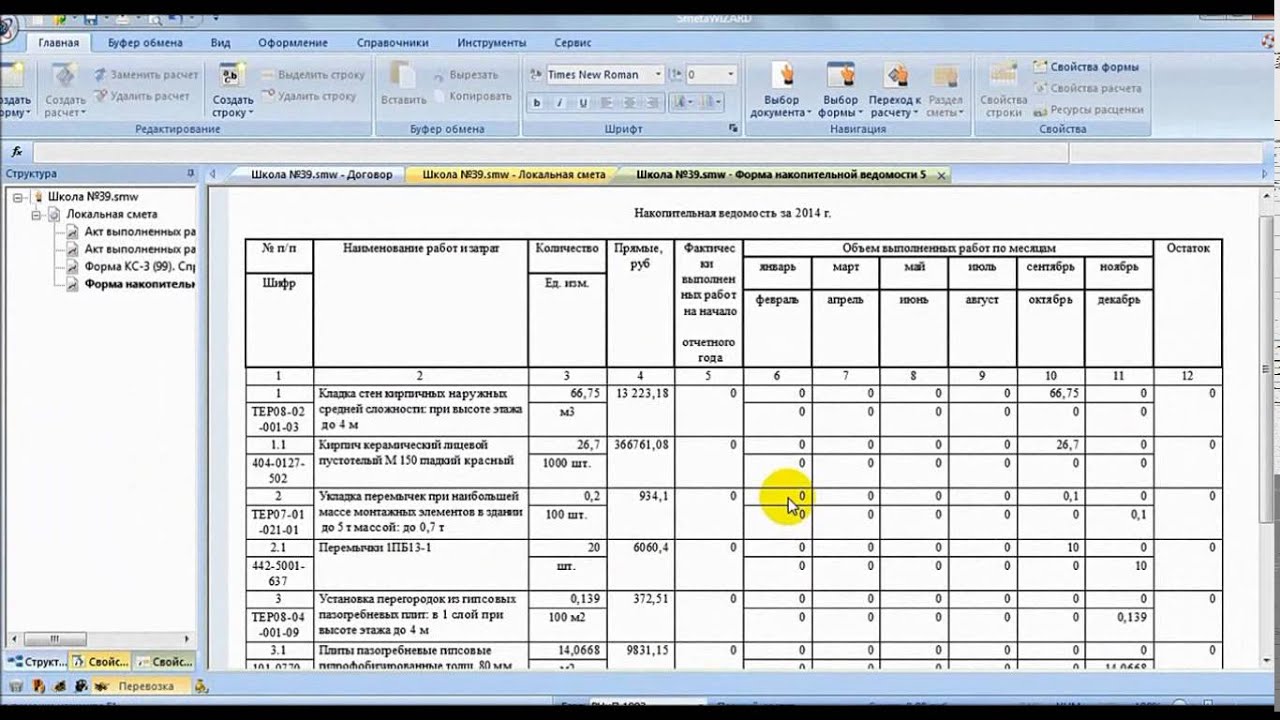Click the structure panel's horizontal scrollbar

pos(100,639)
